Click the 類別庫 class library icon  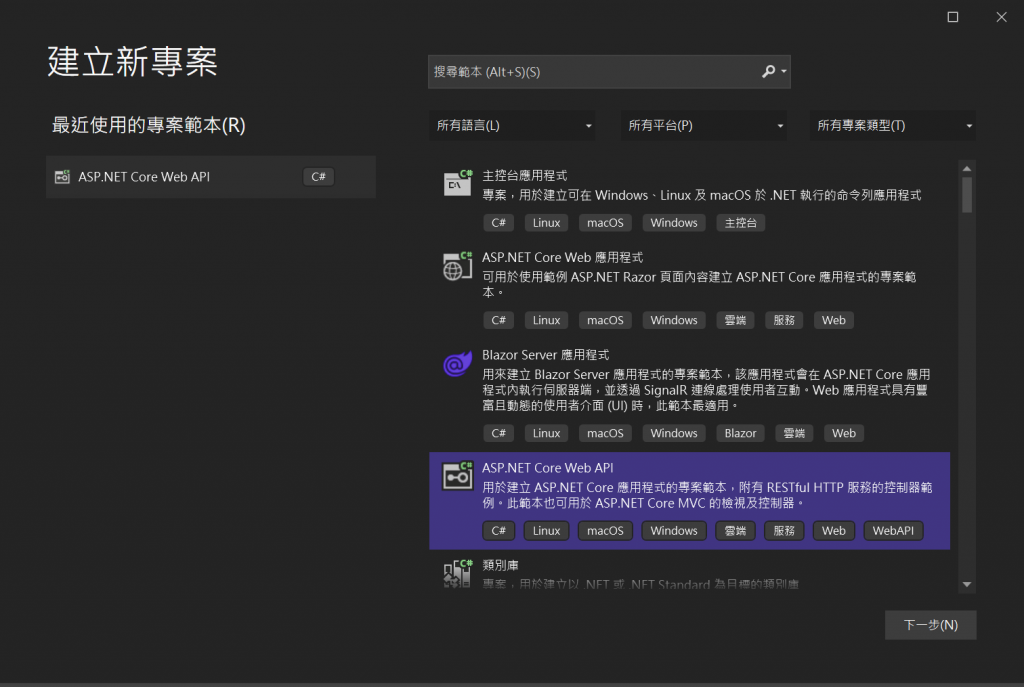pos(458,573)
